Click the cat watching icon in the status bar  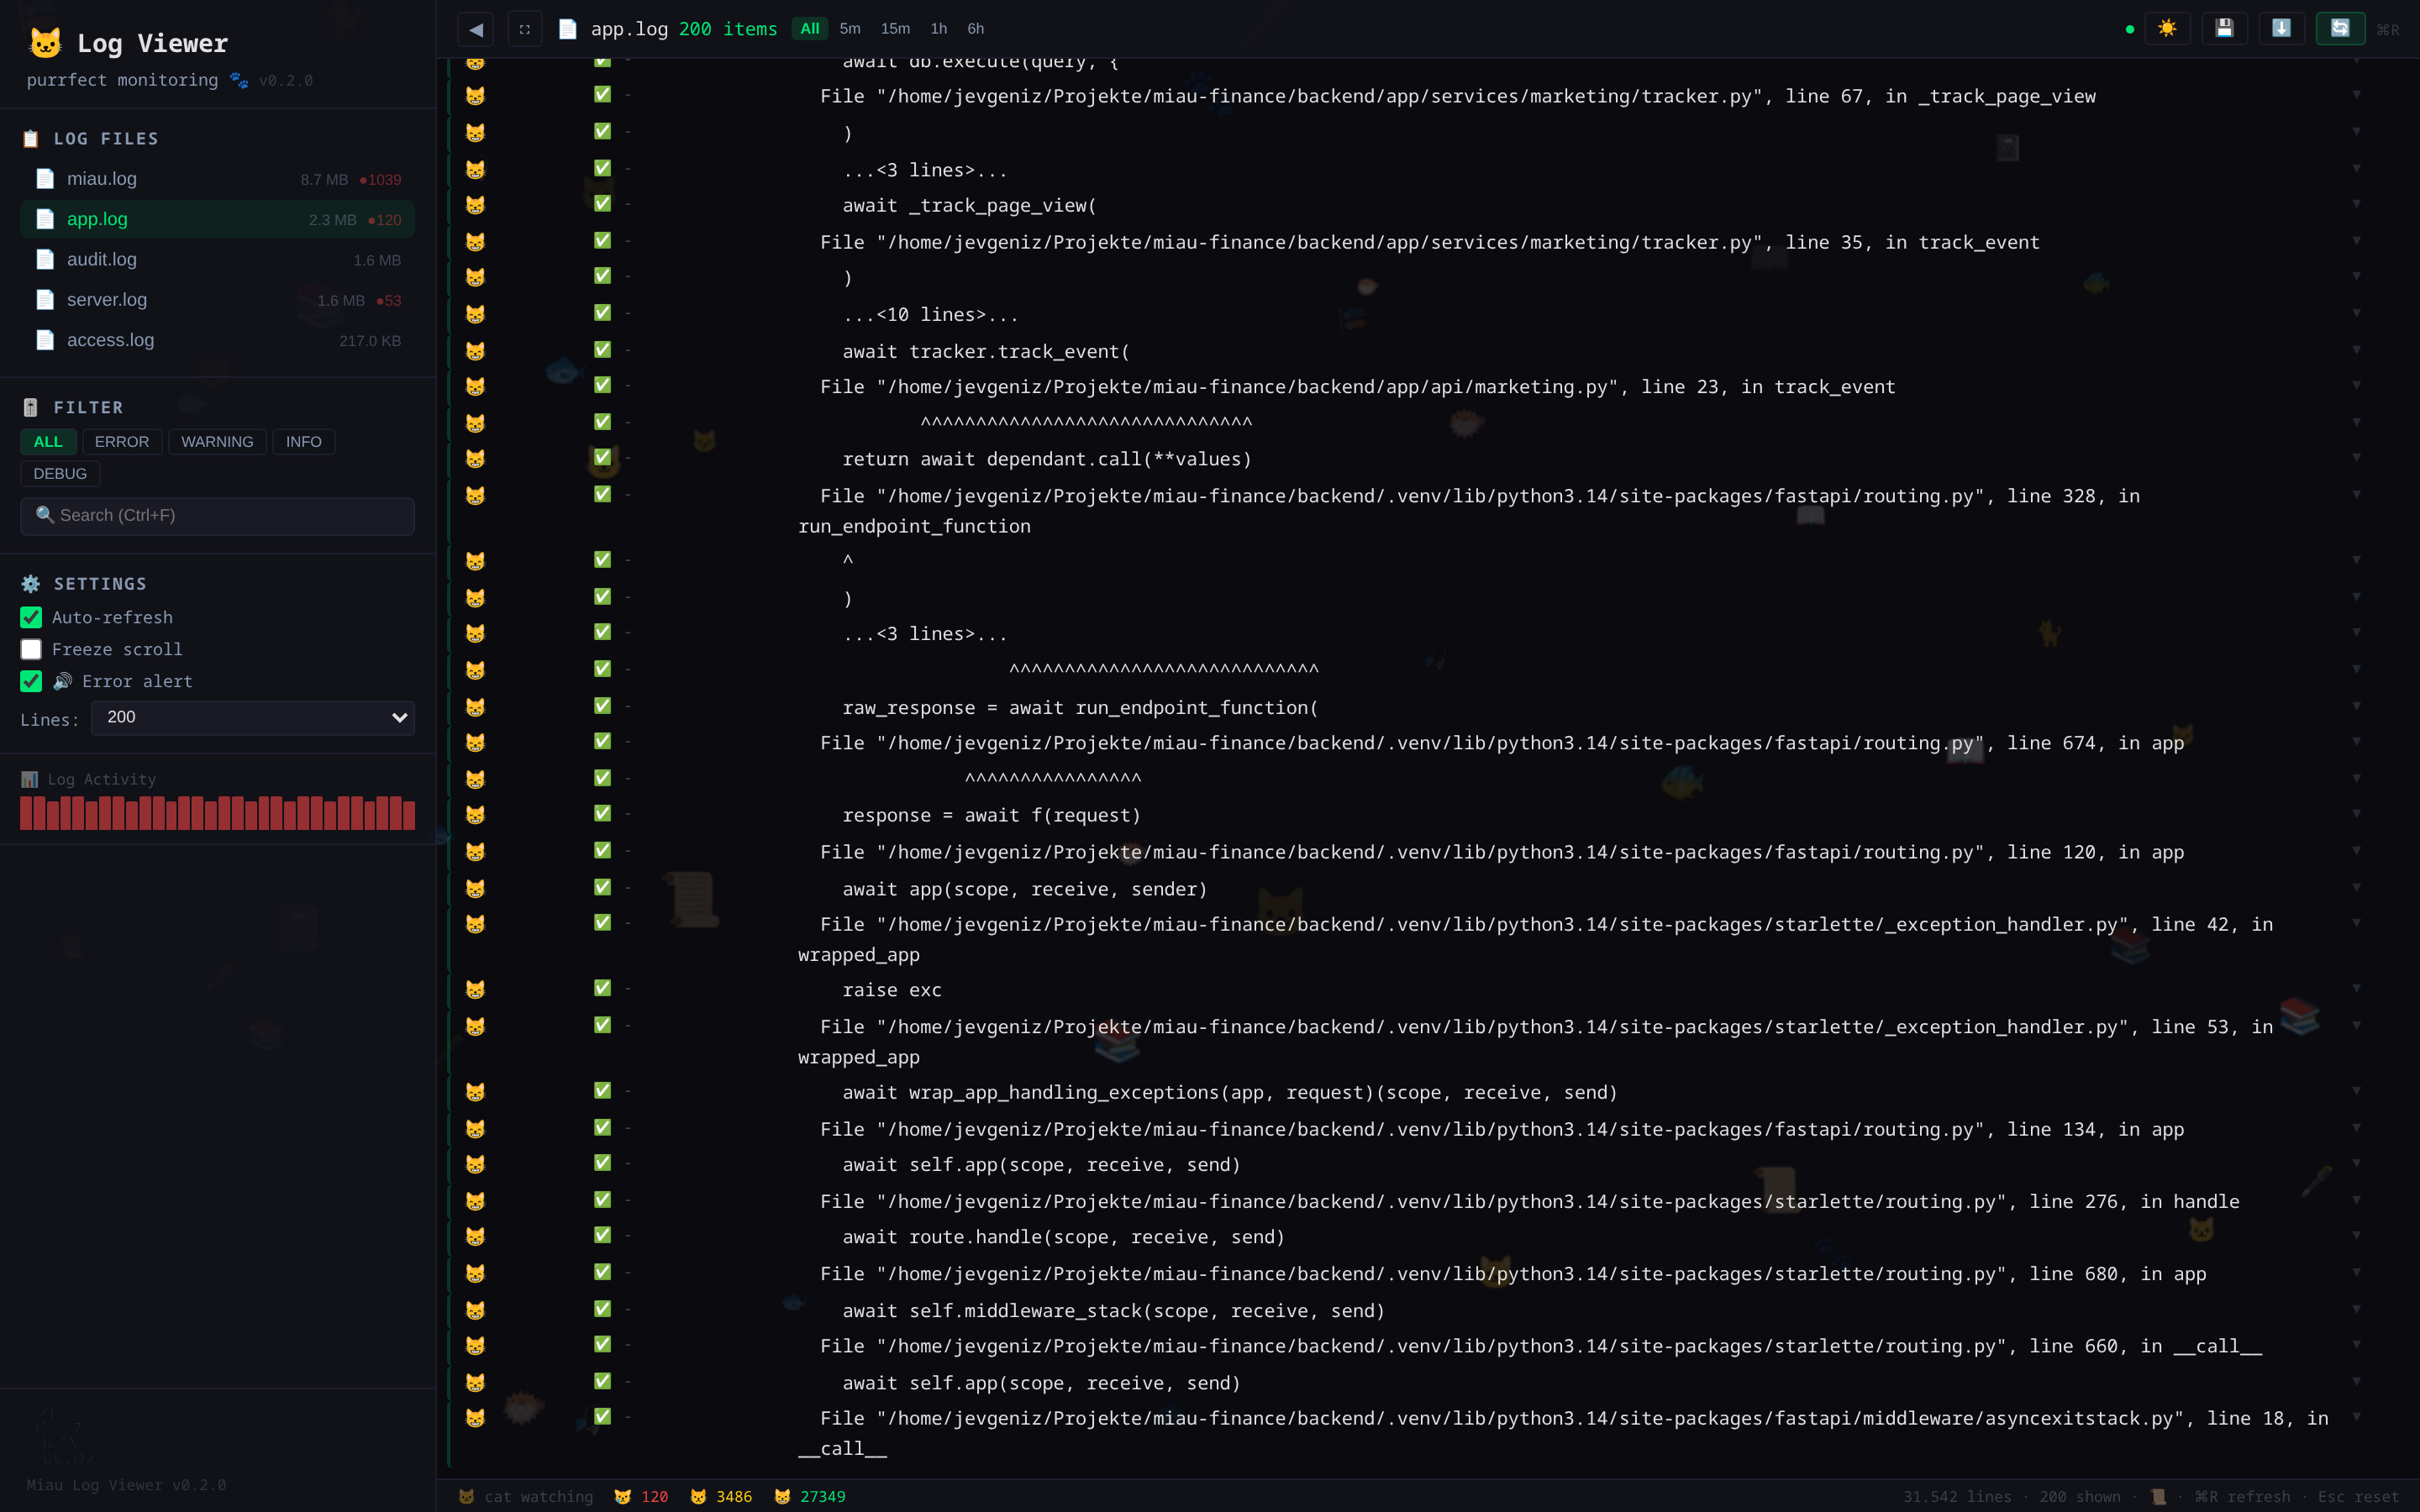click(x=466, y=1496)
